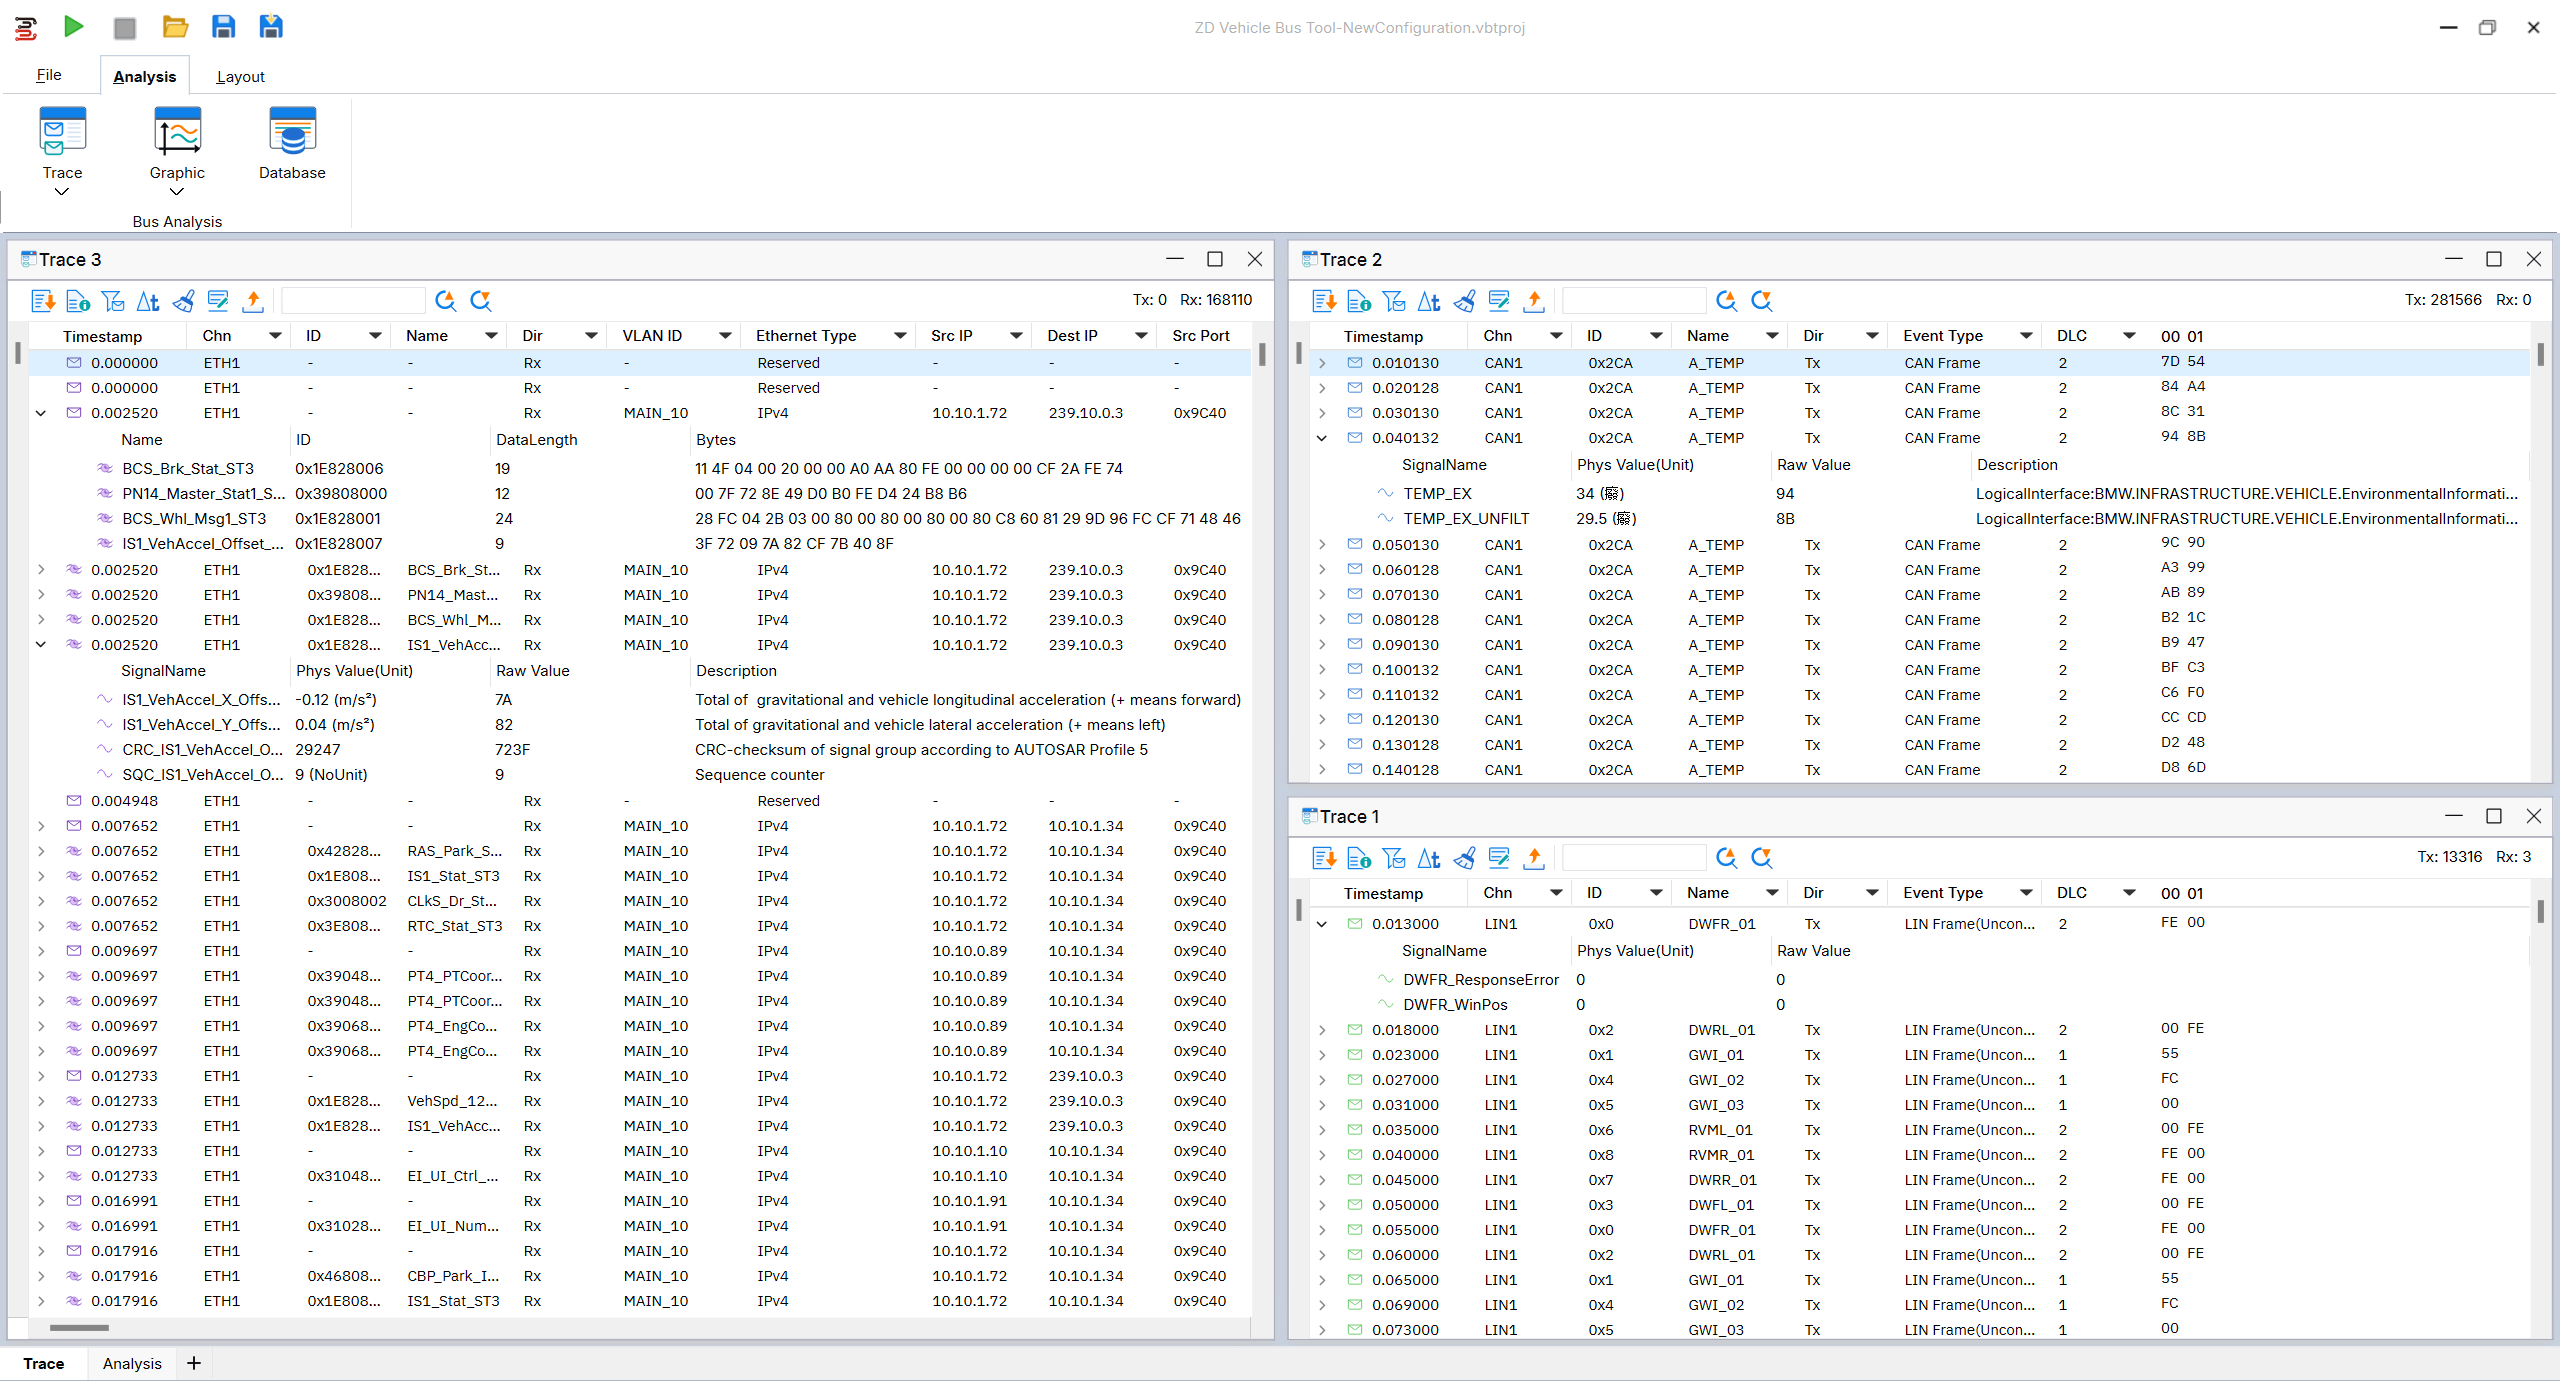
Task: Add new page with plus button
Action: tap(194, 1363)
